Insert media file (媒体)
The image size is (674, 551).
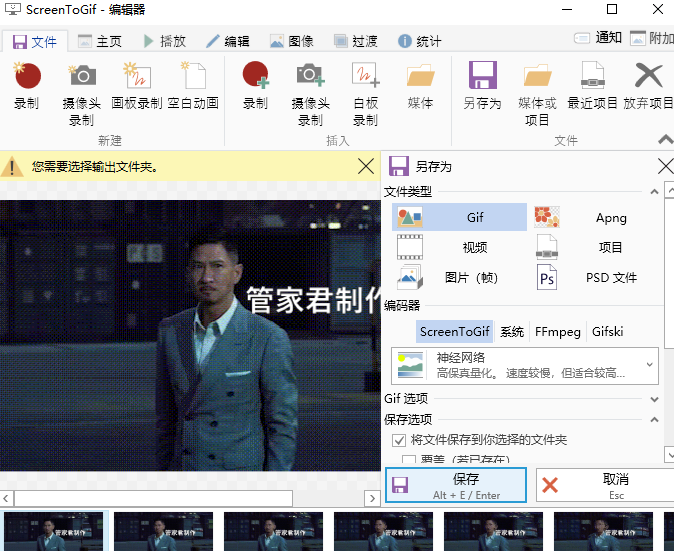420,86
